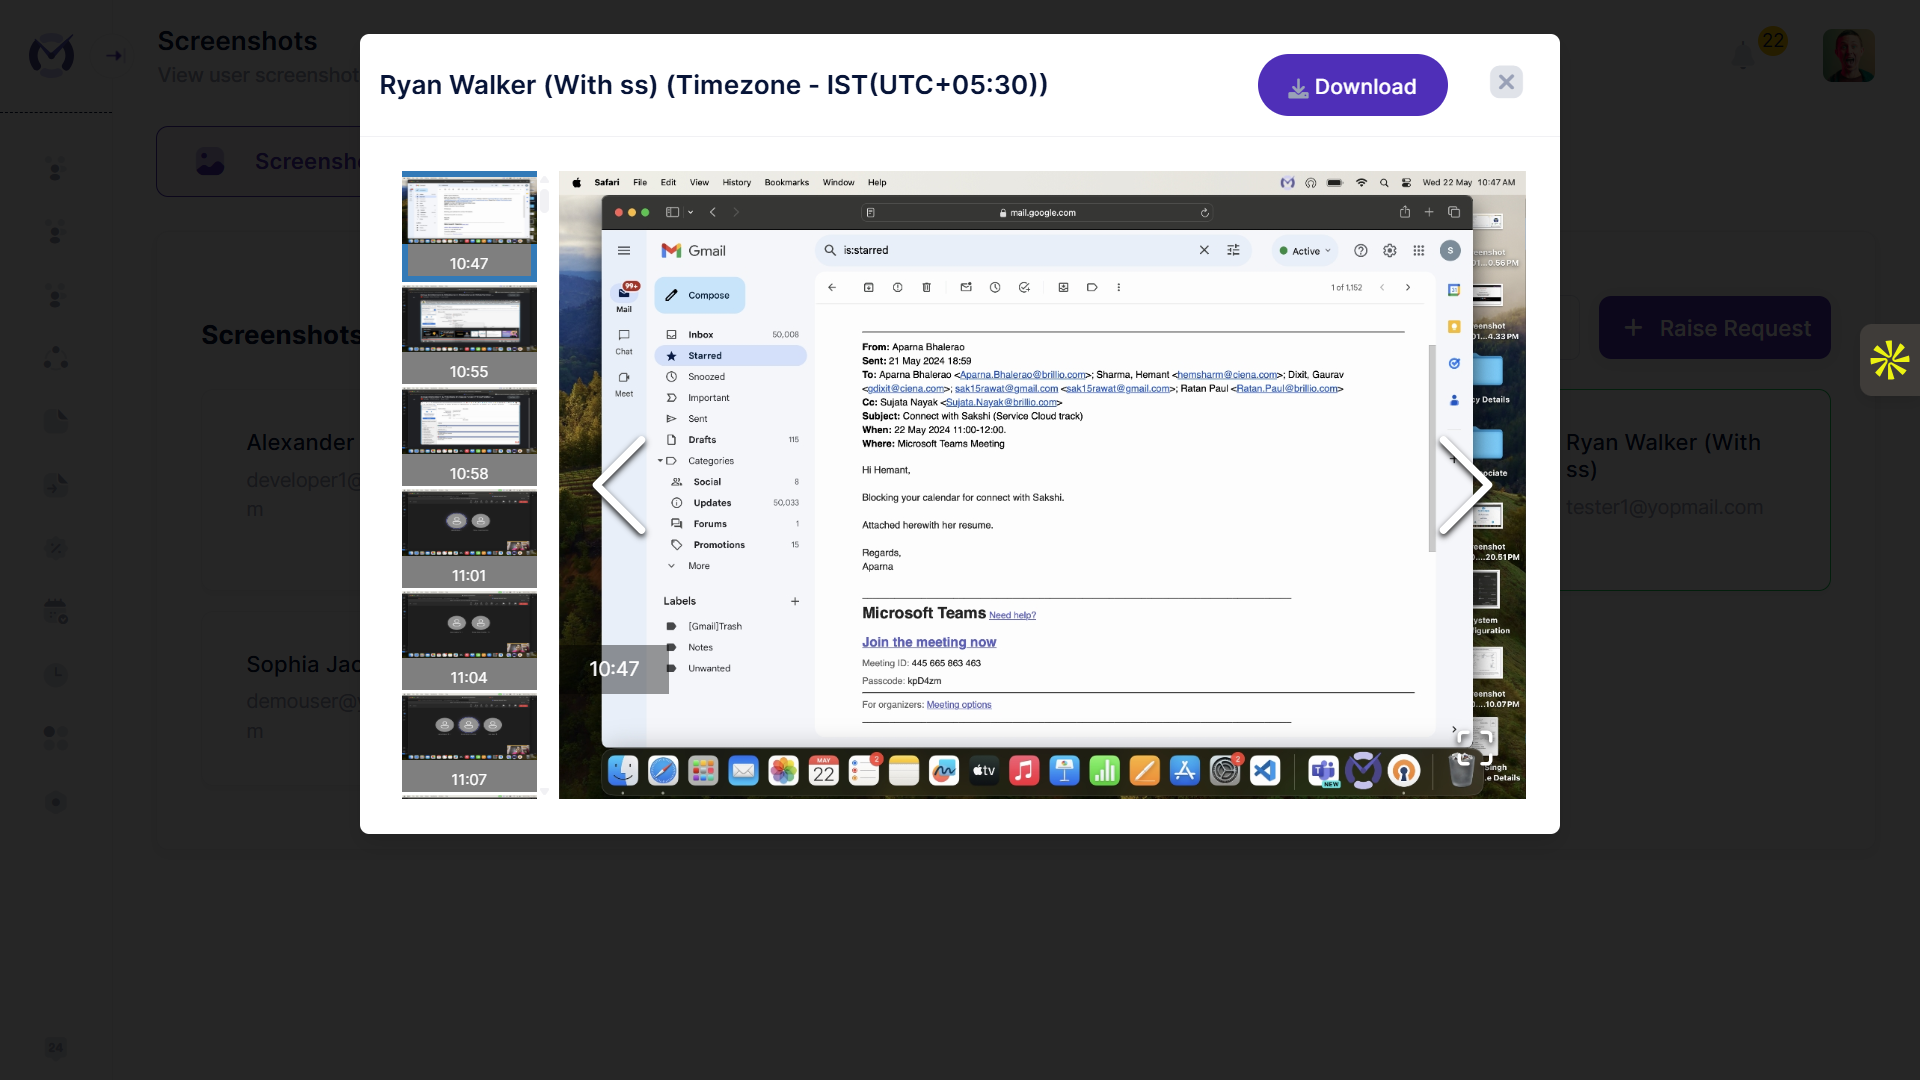Switch to the Starred label
The width and height of the screenshot is (1920, 1080).
705,356
